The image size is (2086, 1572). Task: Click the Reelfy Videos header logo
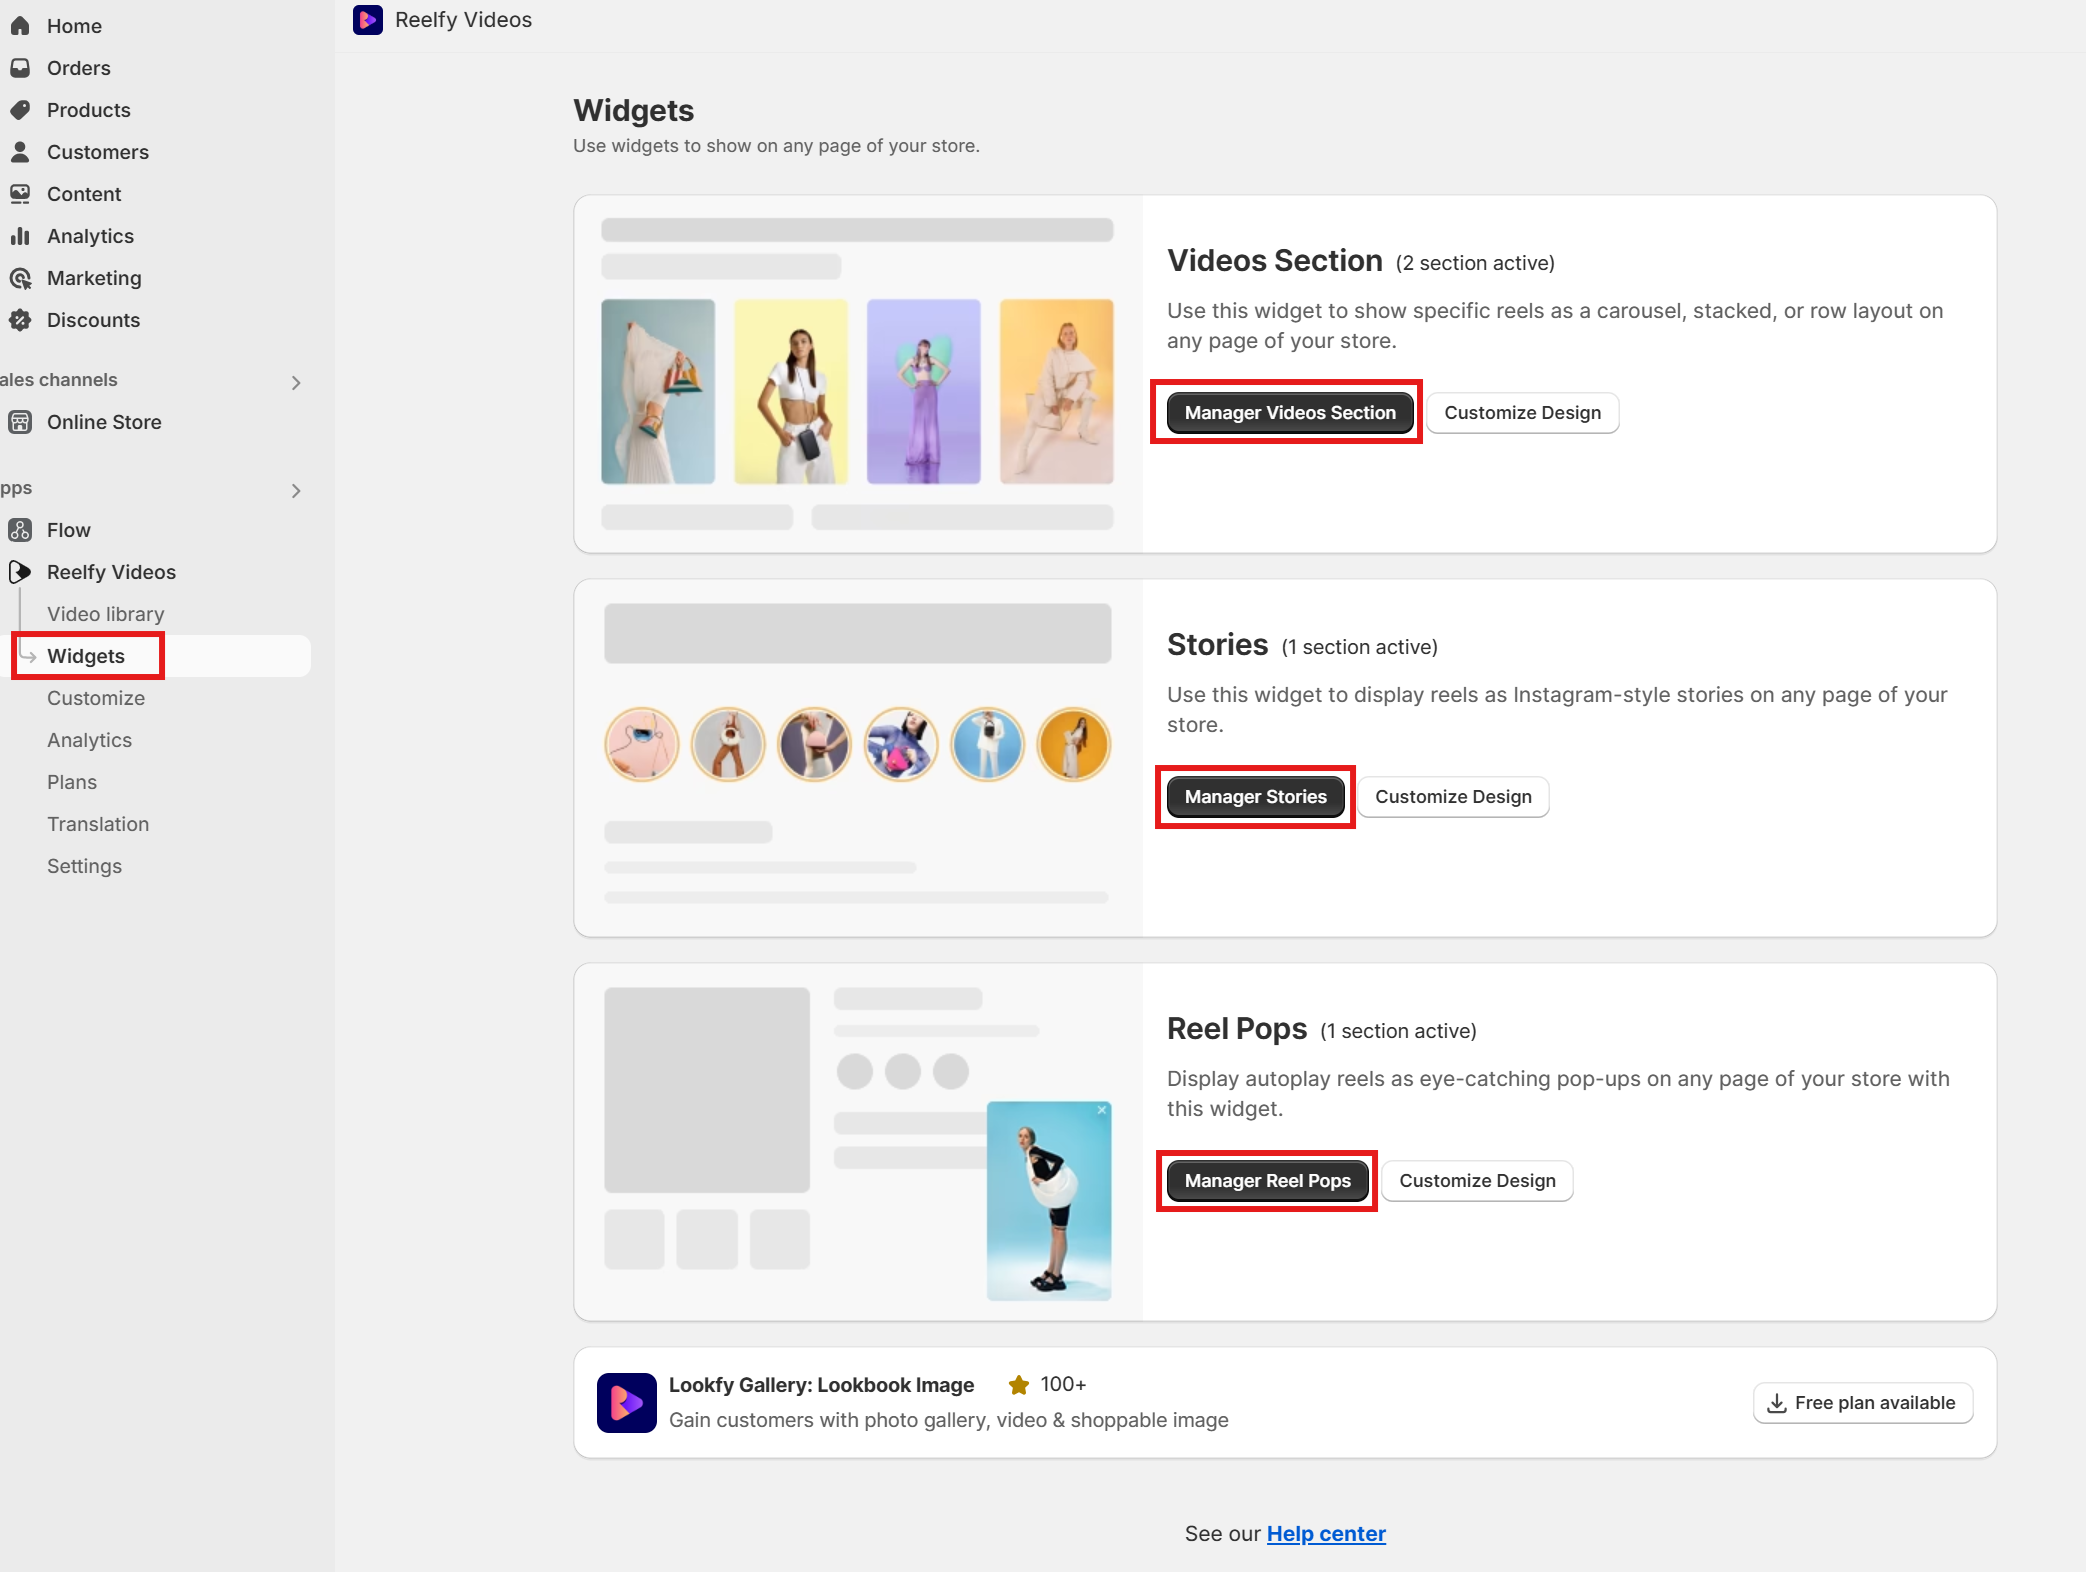(368, 20)
